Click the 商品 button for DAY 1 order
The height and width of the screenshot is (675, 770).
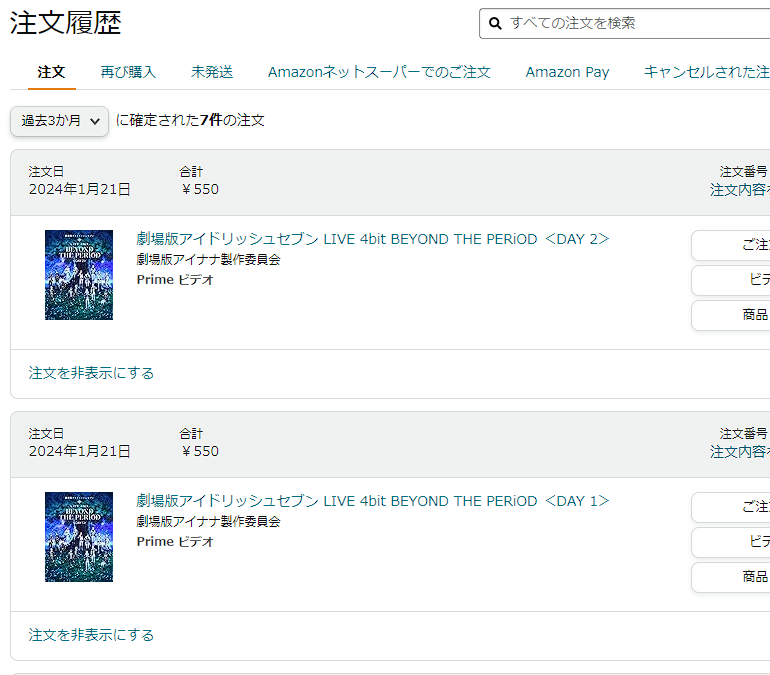(x=731, y=577)
